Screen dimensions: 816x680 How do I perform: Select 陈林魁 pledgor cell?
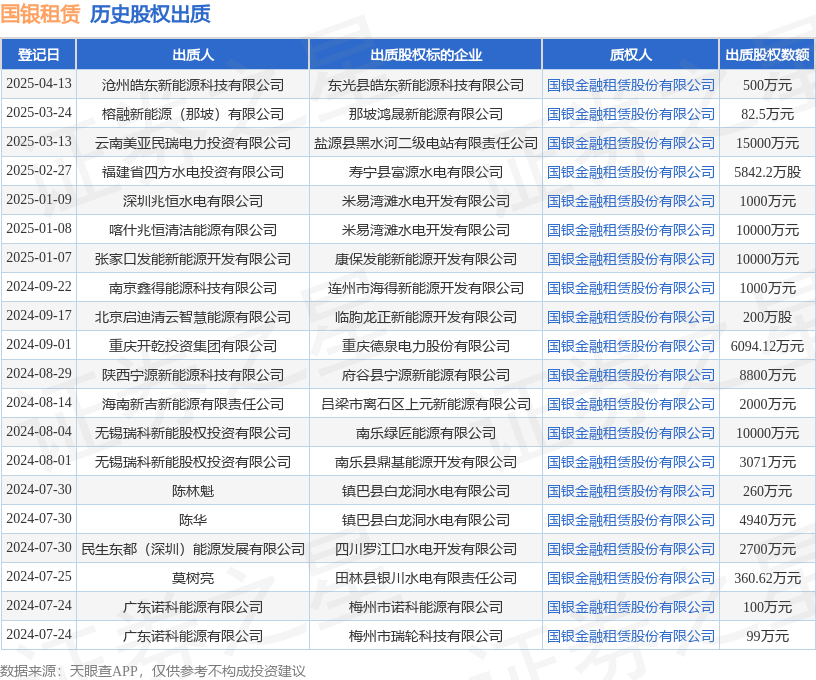pyautogui.click(x=193, y=491)
